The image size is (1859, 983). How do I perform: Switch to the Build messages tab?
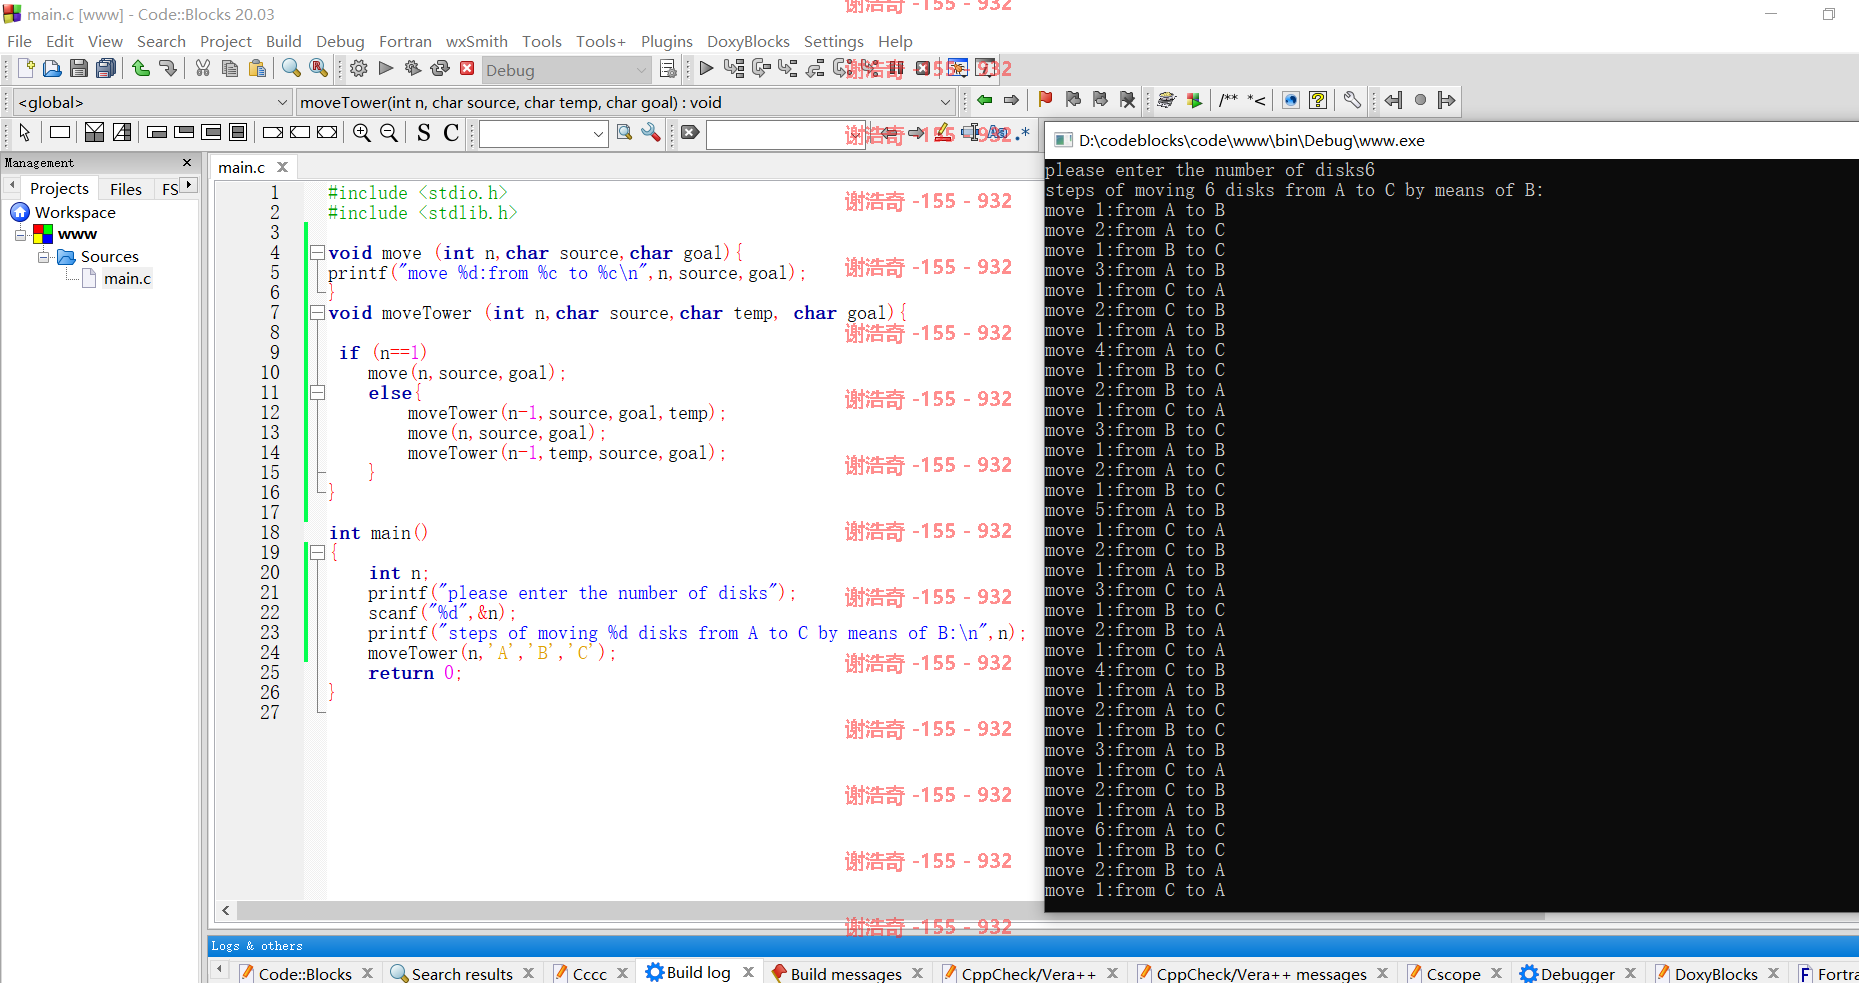tap(846, 973)
